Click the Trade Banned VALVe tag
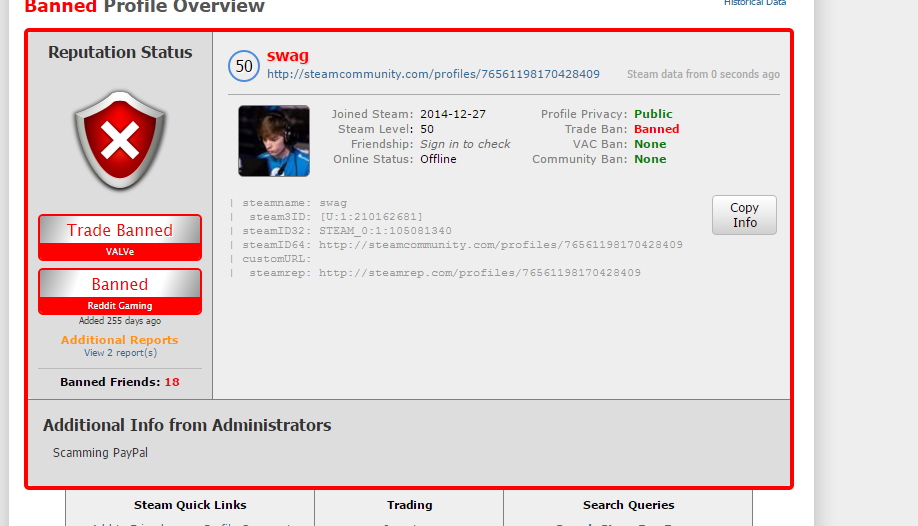This screenshot has width=918, height=526. point(120,237)
